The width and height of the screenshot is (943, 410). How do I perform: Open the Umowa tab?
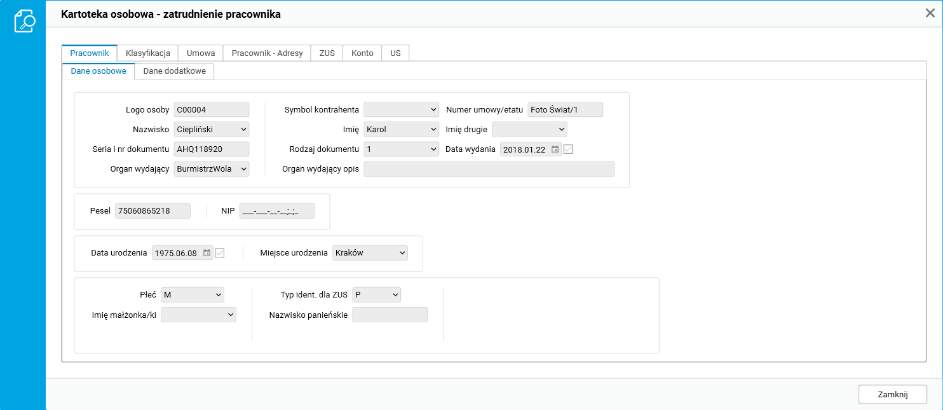(200, 53)
